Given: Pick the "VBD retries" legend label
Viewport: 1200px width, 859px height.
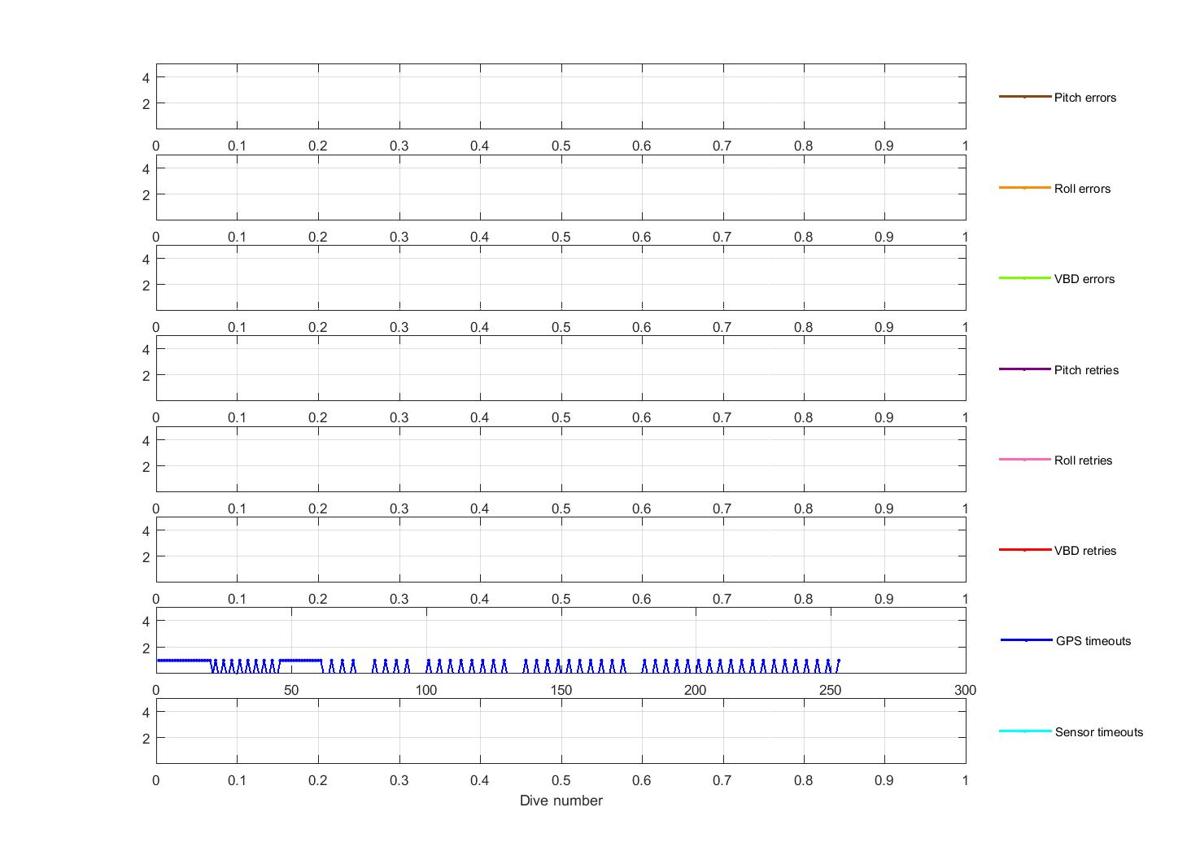Looking at the screenshot, I should coord(1085,551).
